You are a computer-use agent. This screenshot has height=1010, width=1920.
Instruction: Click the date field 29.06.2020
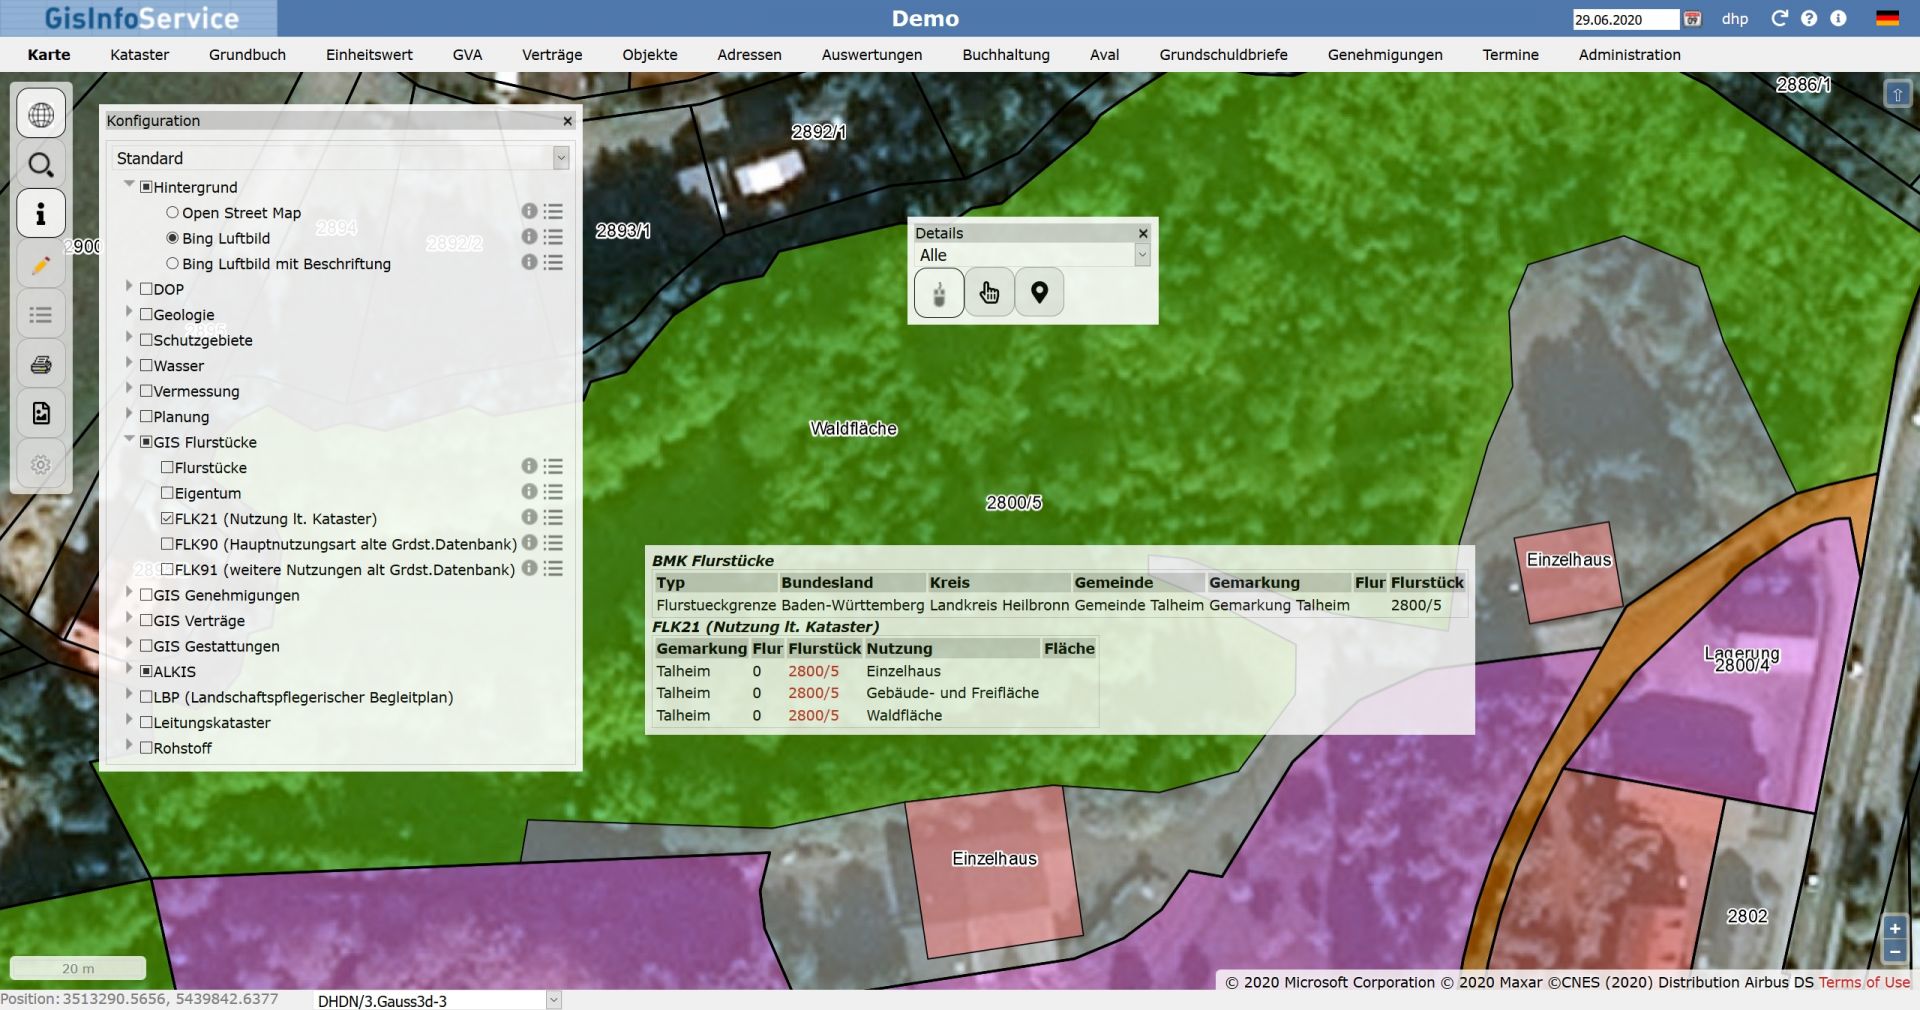(1625, 19)
